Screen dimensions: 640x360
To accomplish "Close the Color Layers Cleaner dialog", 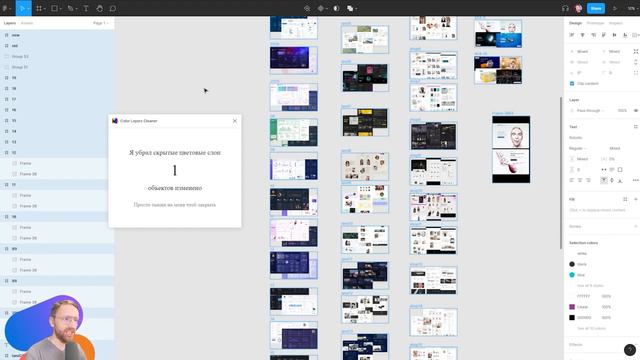I will pos(235,121).
